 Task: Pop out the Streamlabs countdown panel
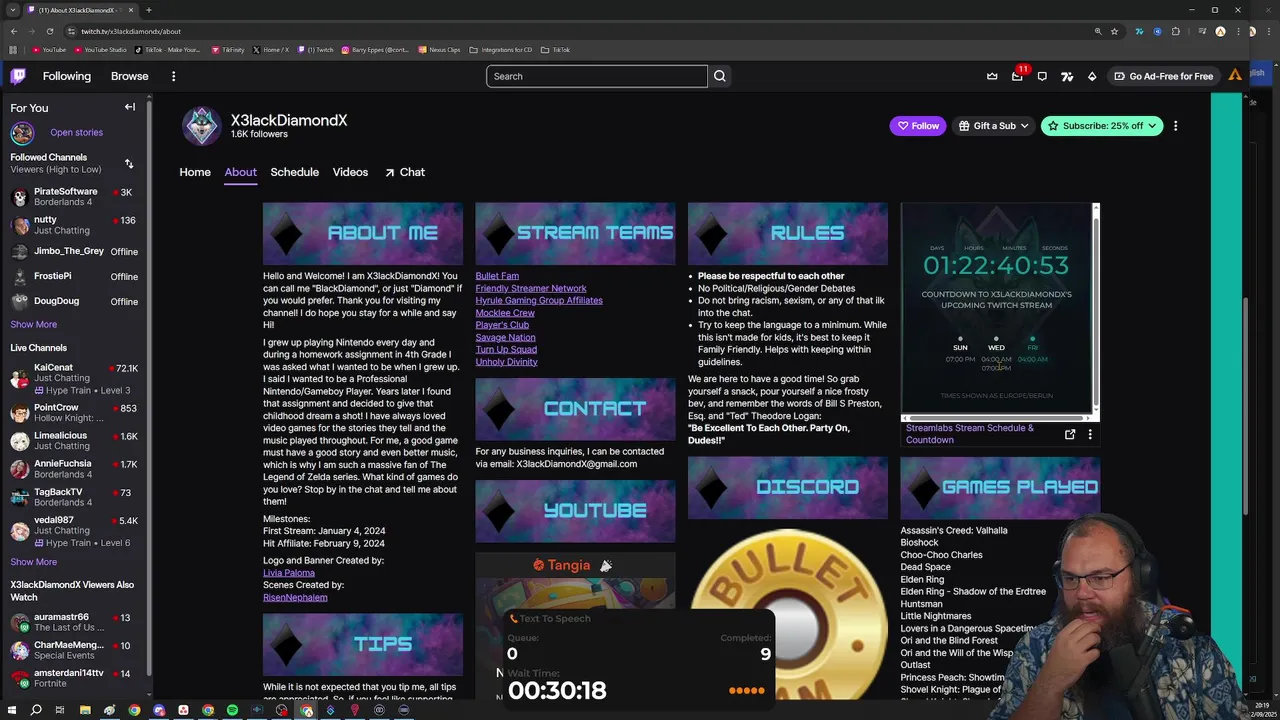1070,434
